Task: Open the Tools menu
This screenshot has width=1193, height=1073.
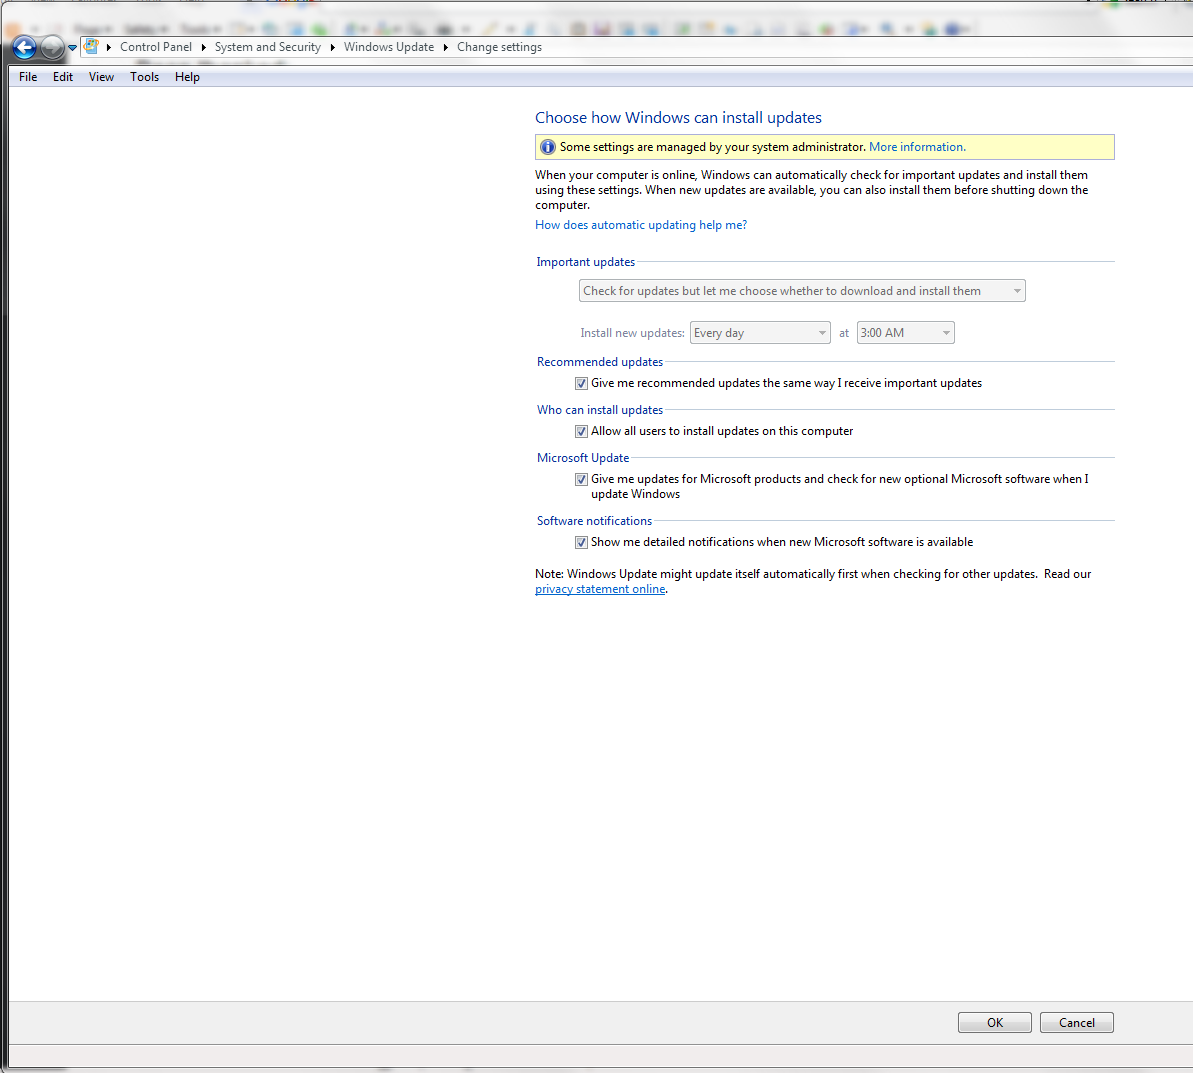Action: (145, 77)
